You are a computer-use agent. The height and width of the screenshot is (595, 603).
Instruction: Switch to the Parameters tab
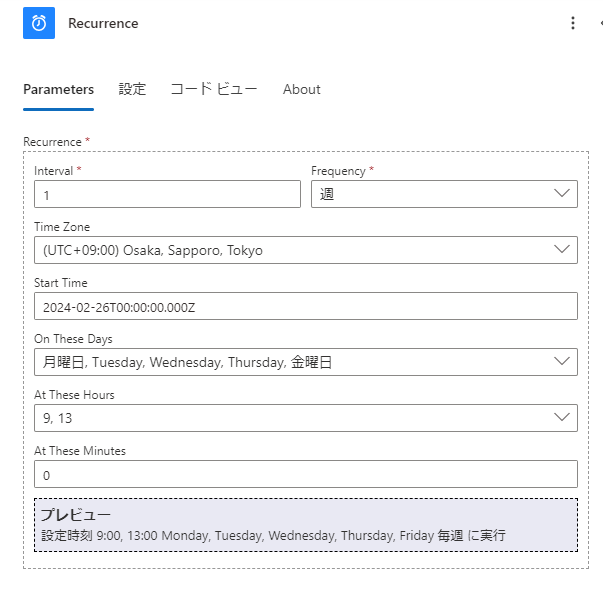click(58, 89)
